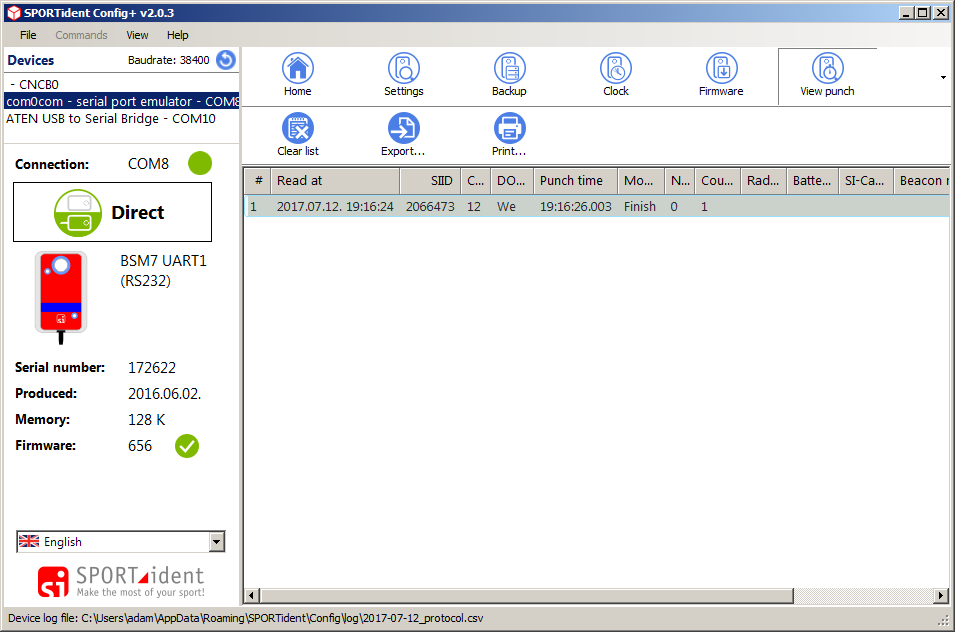
Task: Click punch time 19:16:26.003
Action: (x=576, y=206)
